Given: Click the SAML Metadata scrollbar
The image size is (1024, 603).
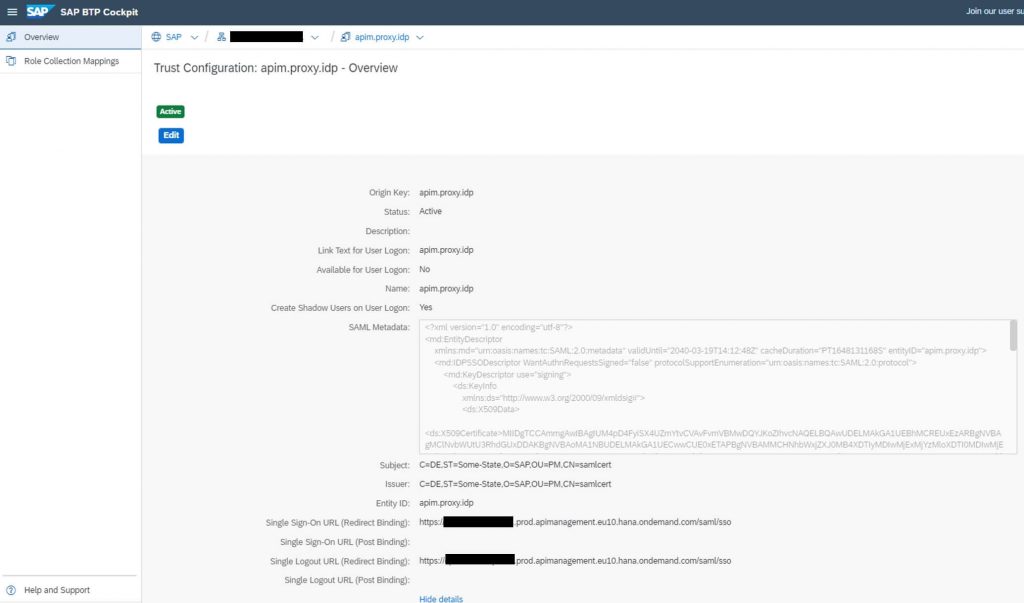Looking at the screenshot, I should point(1013,336).
